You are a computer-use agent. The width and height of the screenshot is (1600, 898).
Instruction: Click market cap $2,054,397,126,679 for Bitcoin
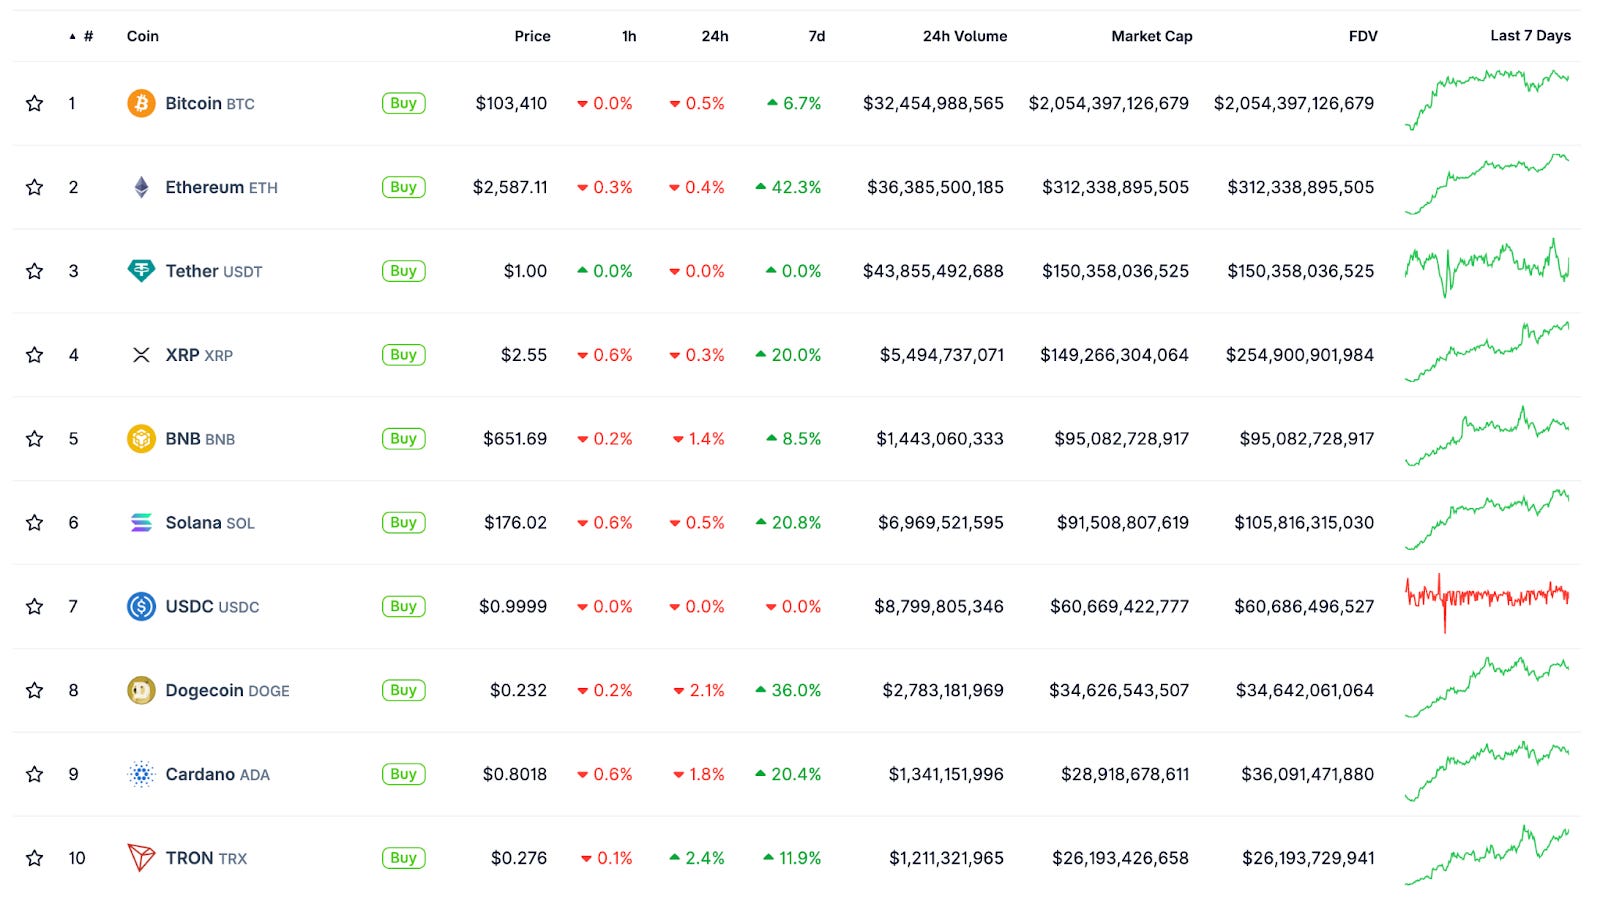click(x=1109, y=103)
